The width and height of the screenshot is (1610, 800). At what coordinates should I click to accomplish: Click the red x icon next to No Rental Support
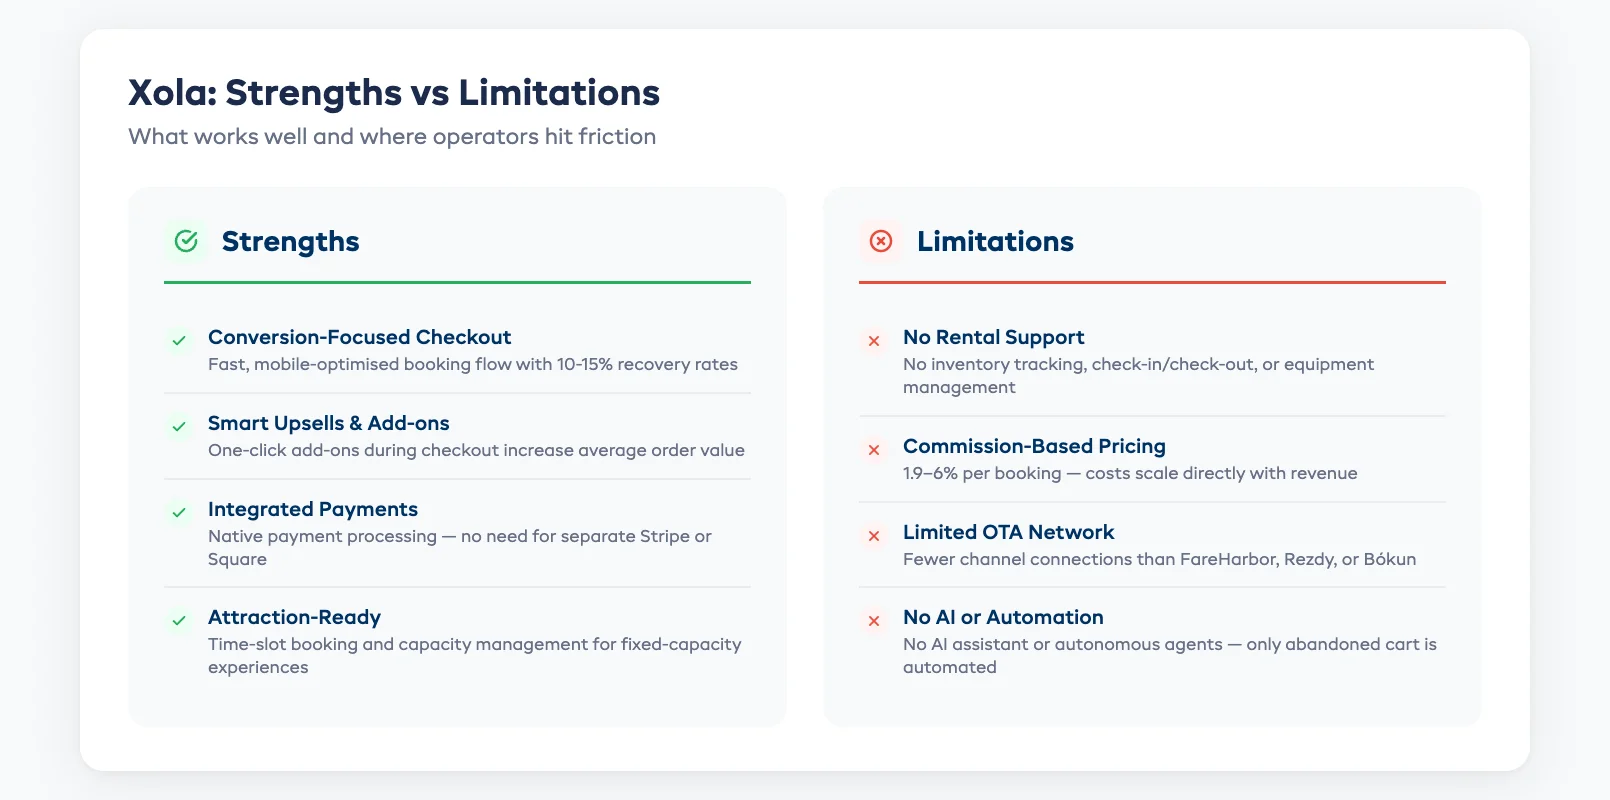[874, 341]
